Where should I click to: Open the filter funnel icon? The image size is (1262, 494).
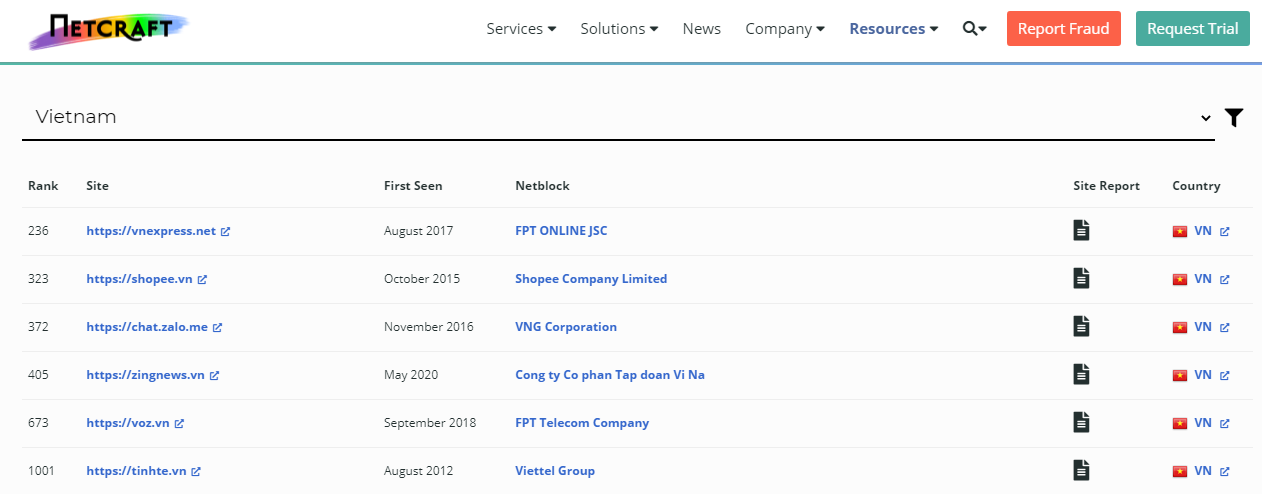pyautogui.click(x=1234, y=118)
